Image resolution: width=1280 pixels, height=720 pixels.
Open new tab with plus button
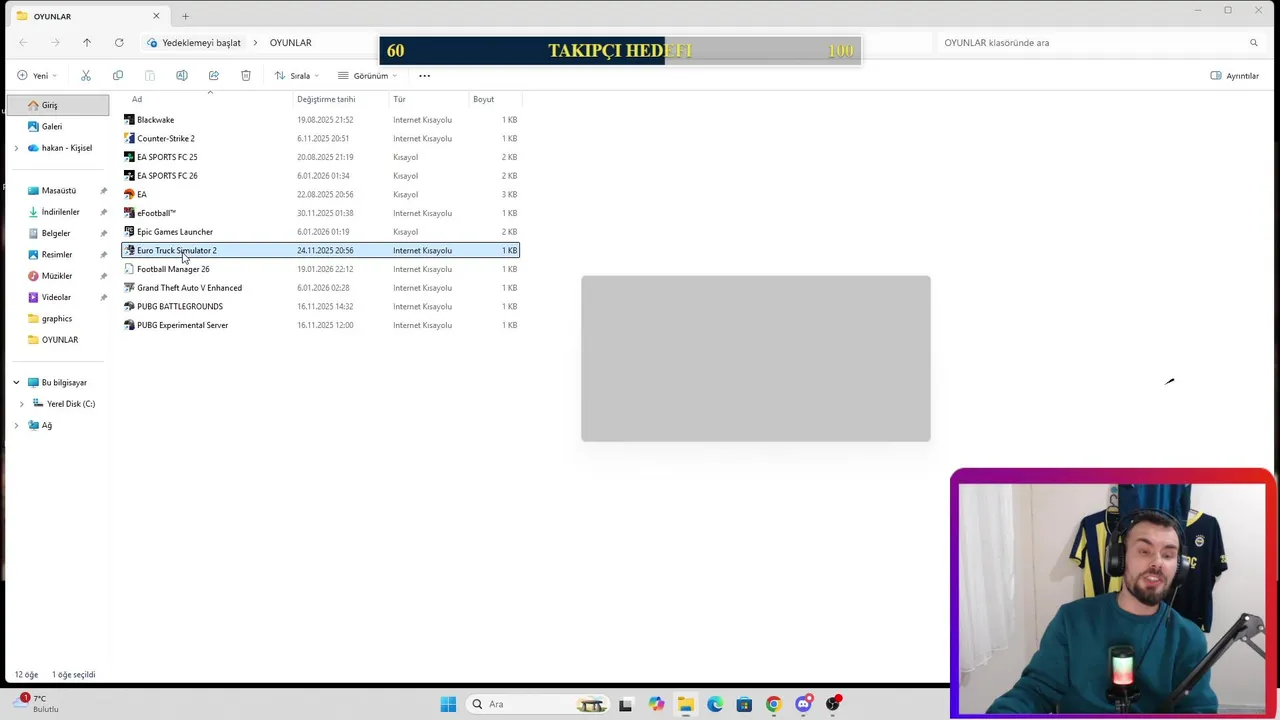(185, 16)
